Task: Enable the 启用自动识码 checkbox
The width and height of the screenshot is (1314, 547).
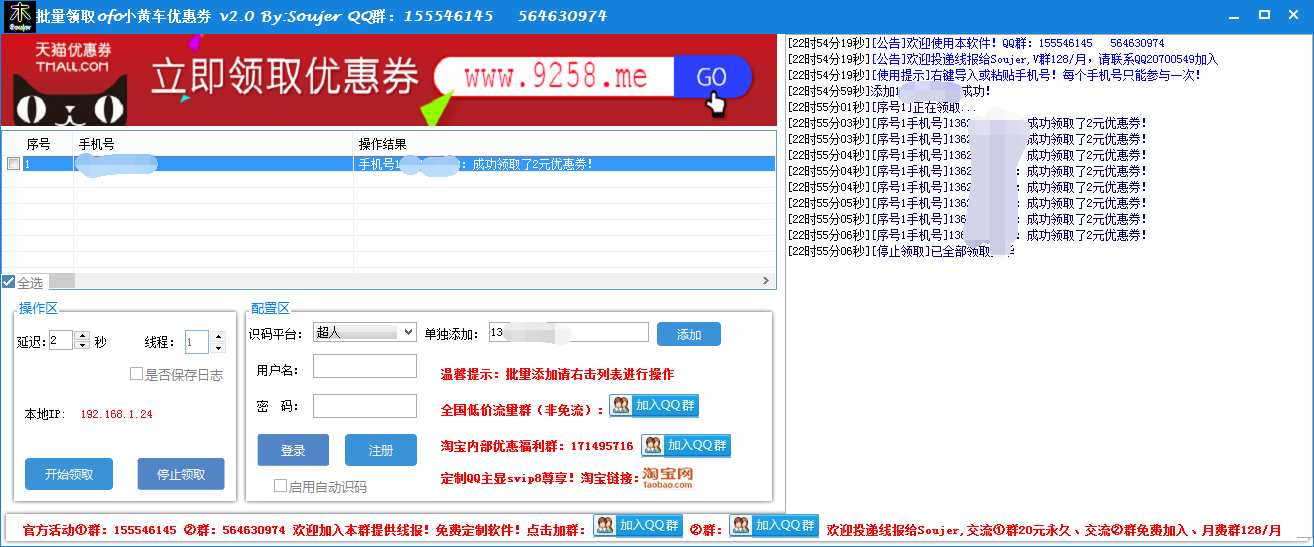Action: pyautogui.click(x=280, y=487)
